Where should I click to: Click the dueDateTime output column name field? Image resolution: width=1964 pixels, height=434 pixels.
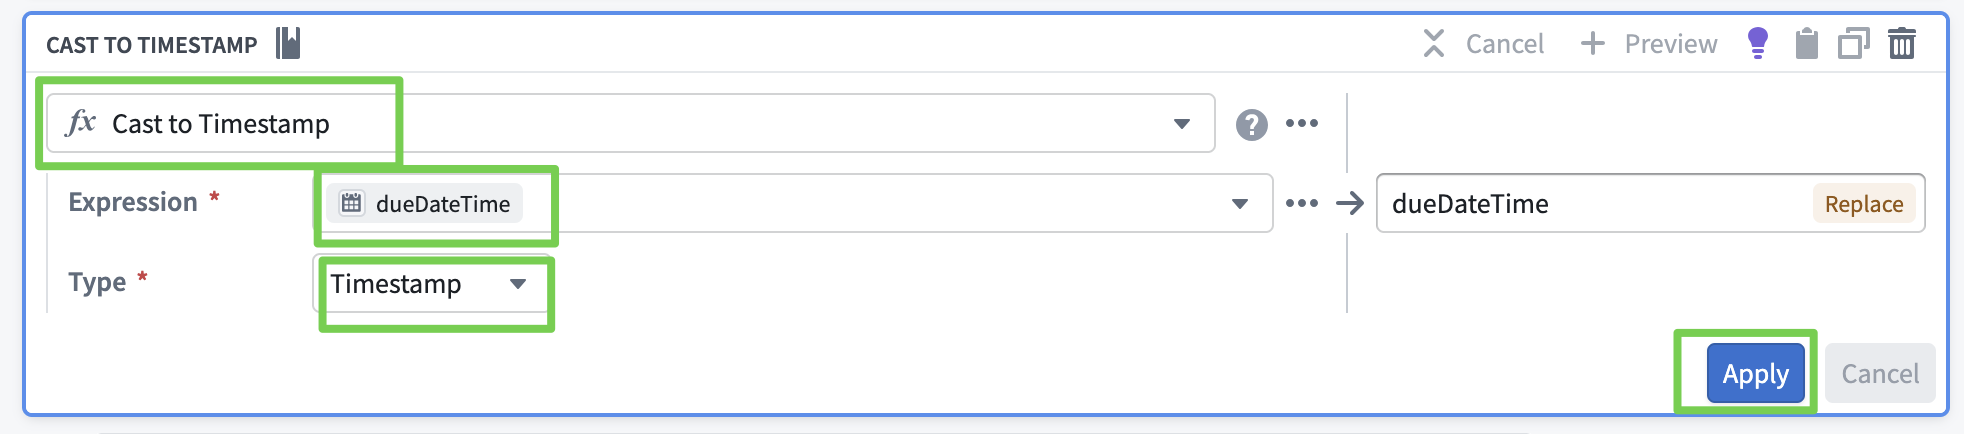click(1590, 204)
